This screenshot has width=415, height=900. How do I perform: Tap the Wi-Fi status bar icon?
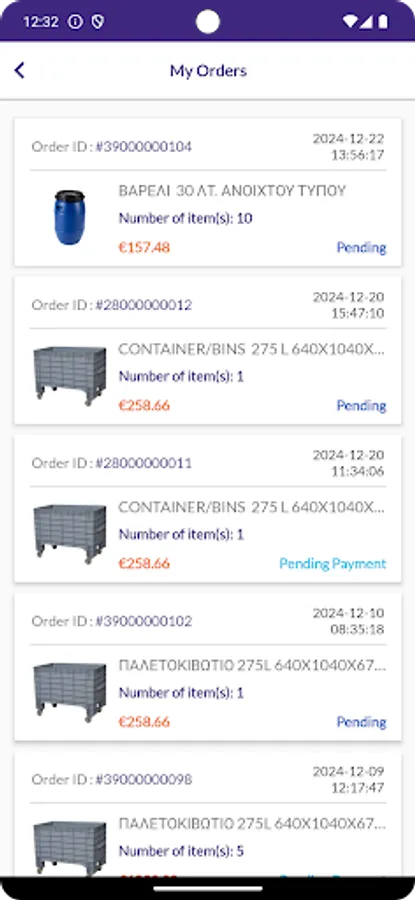(x=349, y=22)
